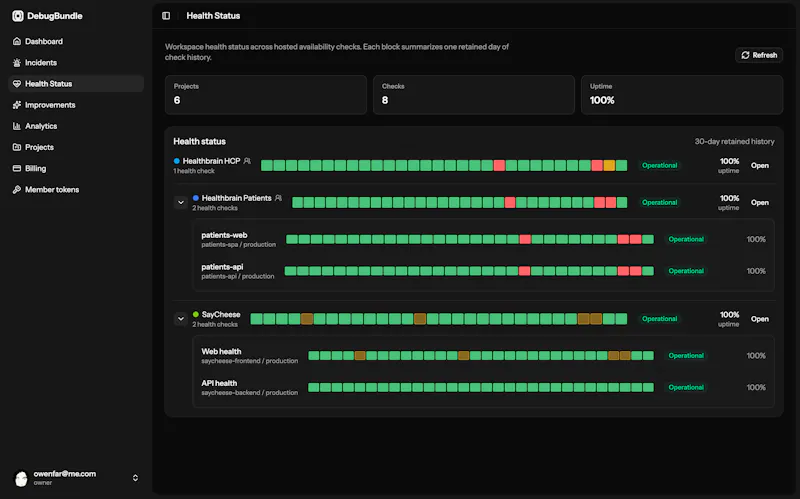Click the DebugBundle logo icon
The width and height of the screenshot is (800, 499).
click(18, 16)
